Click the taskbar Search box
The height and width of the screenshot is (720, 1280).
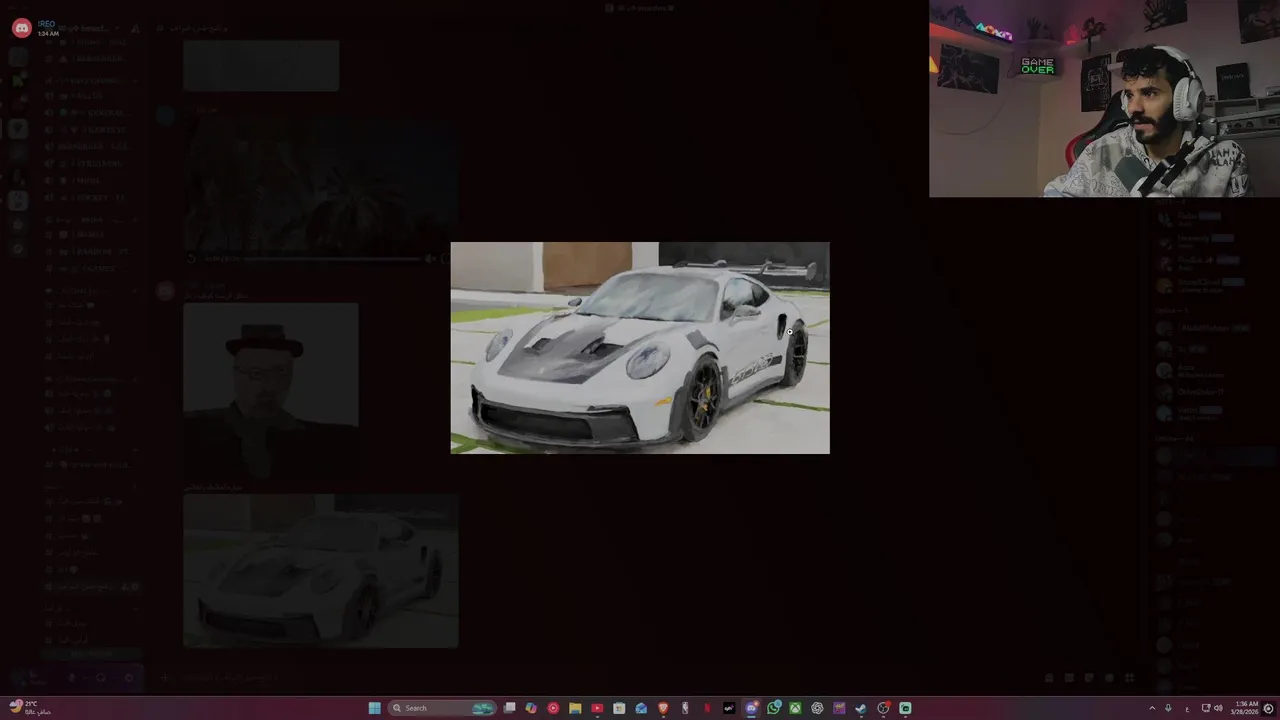pyautogui.click(x=442, y=708)
